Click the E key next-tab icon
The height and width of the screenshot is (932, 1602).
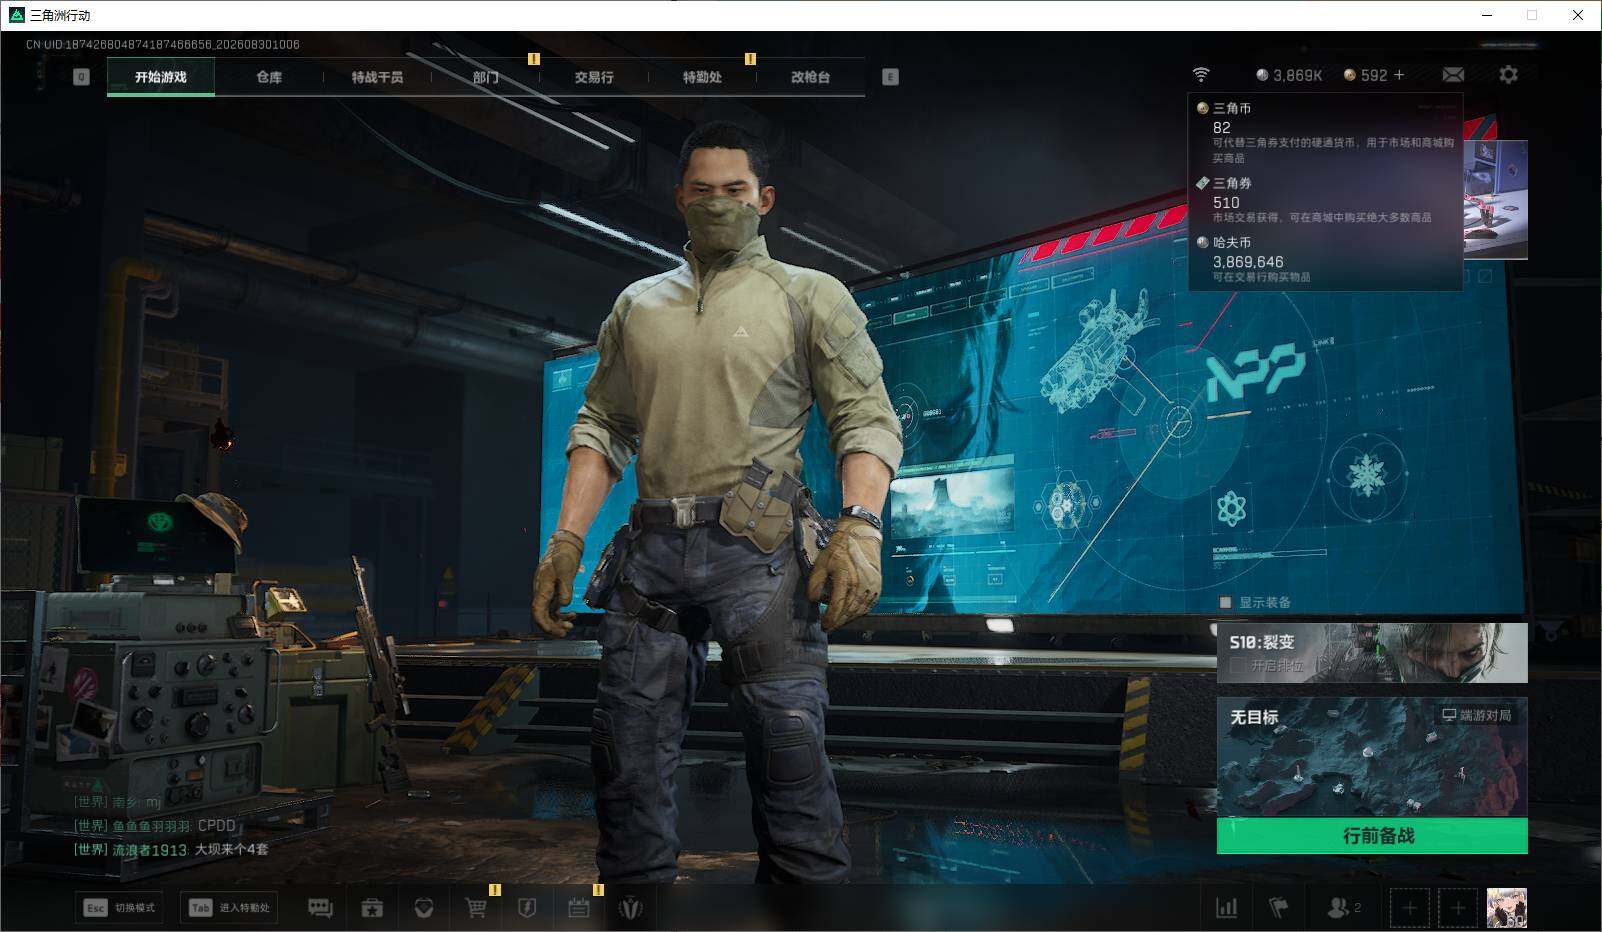click(890, 77)
